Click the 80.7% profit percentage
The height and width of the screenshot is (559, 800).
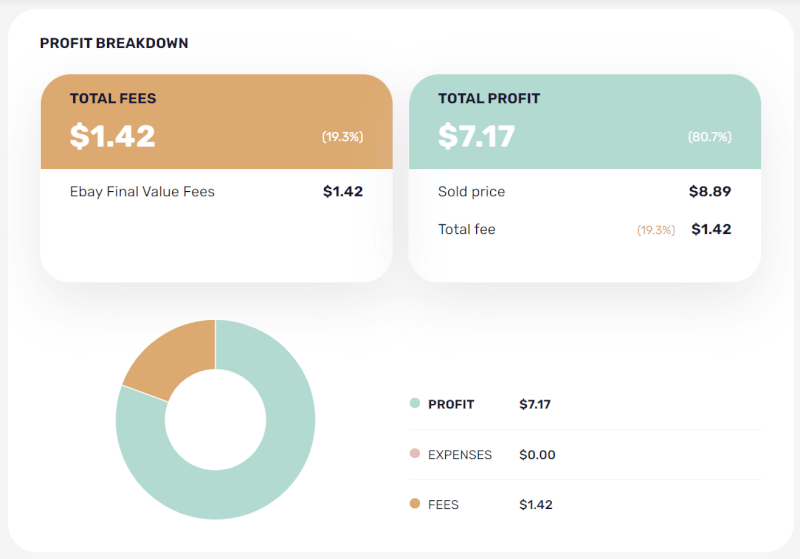[x=709, y=136]
